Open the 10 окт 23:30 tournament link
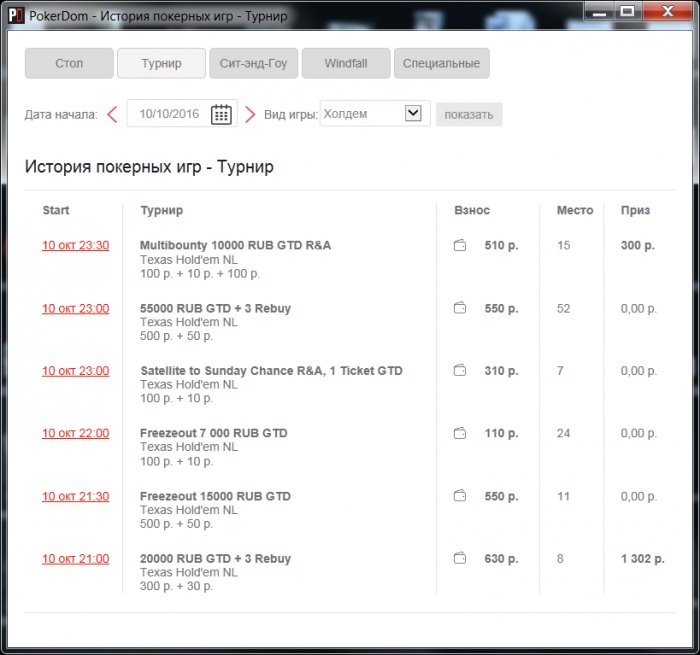The width and height of the screenshot is (700, 655). 75,246
